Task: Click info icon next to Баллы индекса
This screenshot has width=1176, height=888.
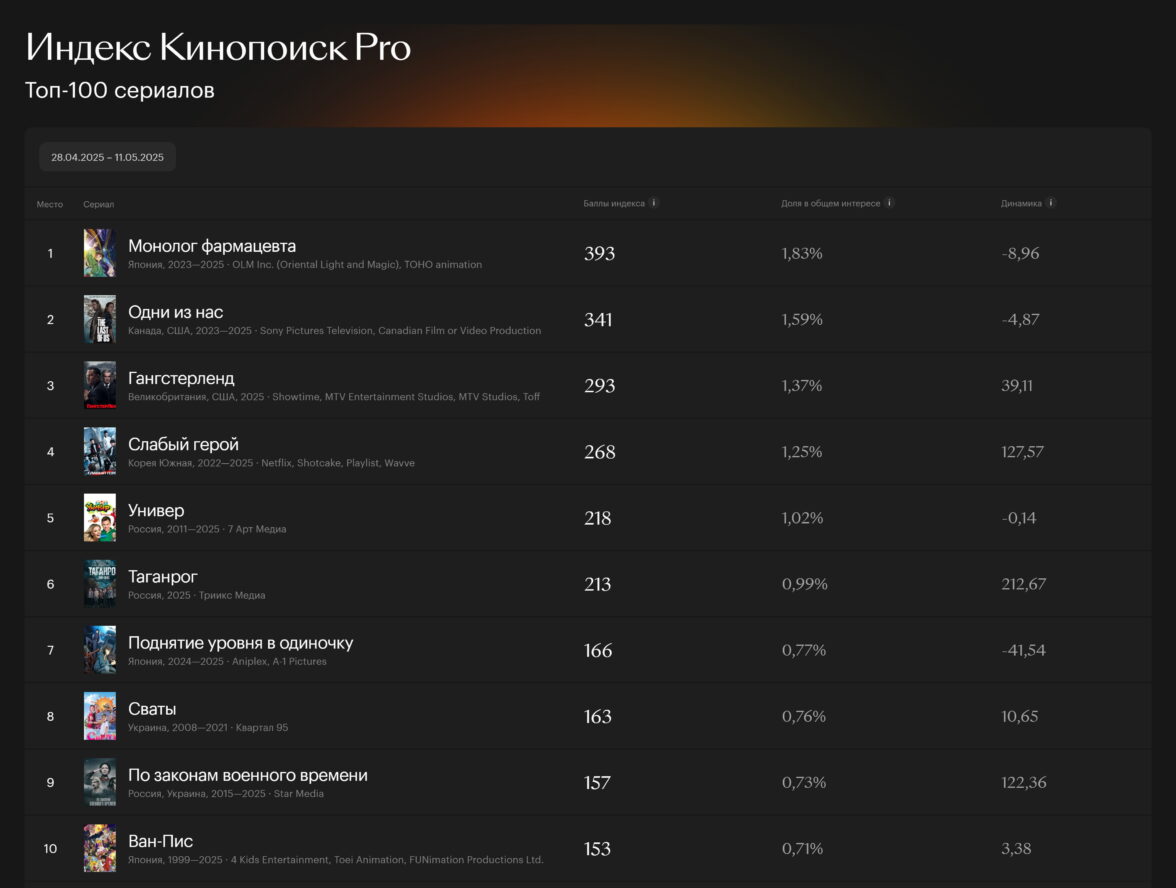Action: click(x=654, y=203)
